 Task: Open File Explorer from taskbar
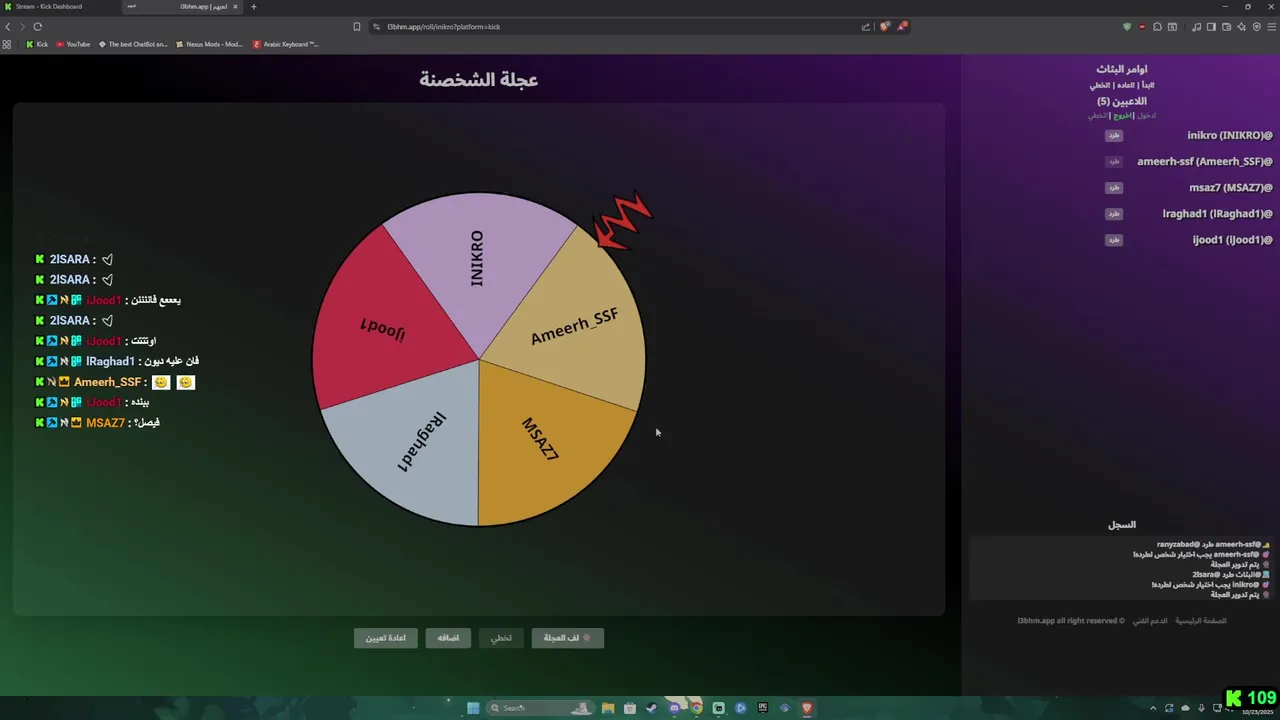(x=607, y=708)
